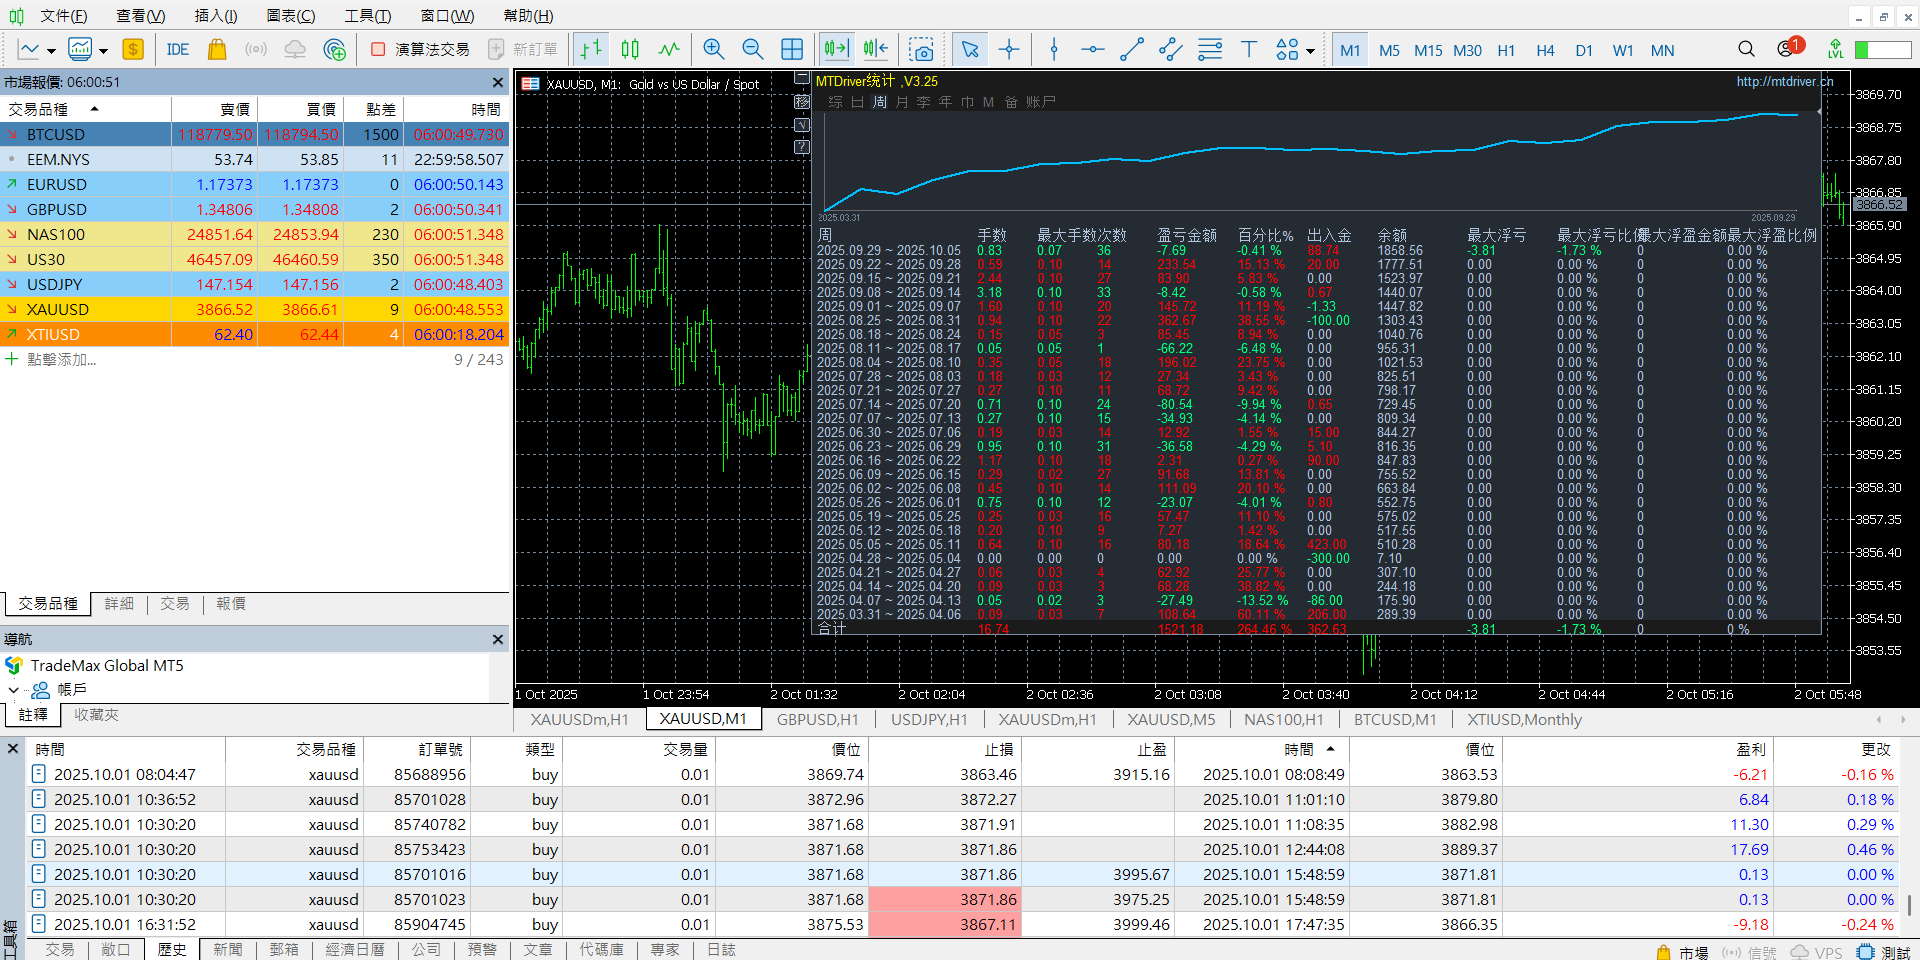Take a chart screenshot with camera icon
1920x960 pixels.
point(921,50)
